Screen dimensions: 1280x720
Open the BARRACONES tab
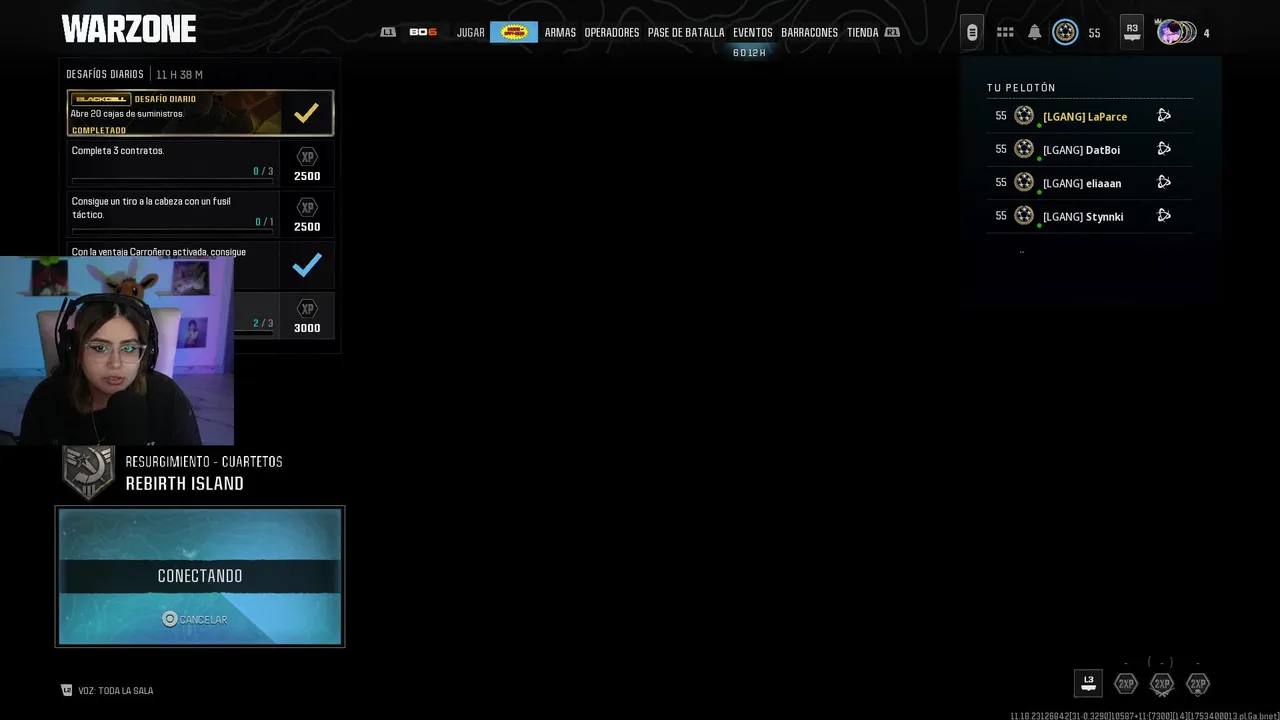click(809, 33)
